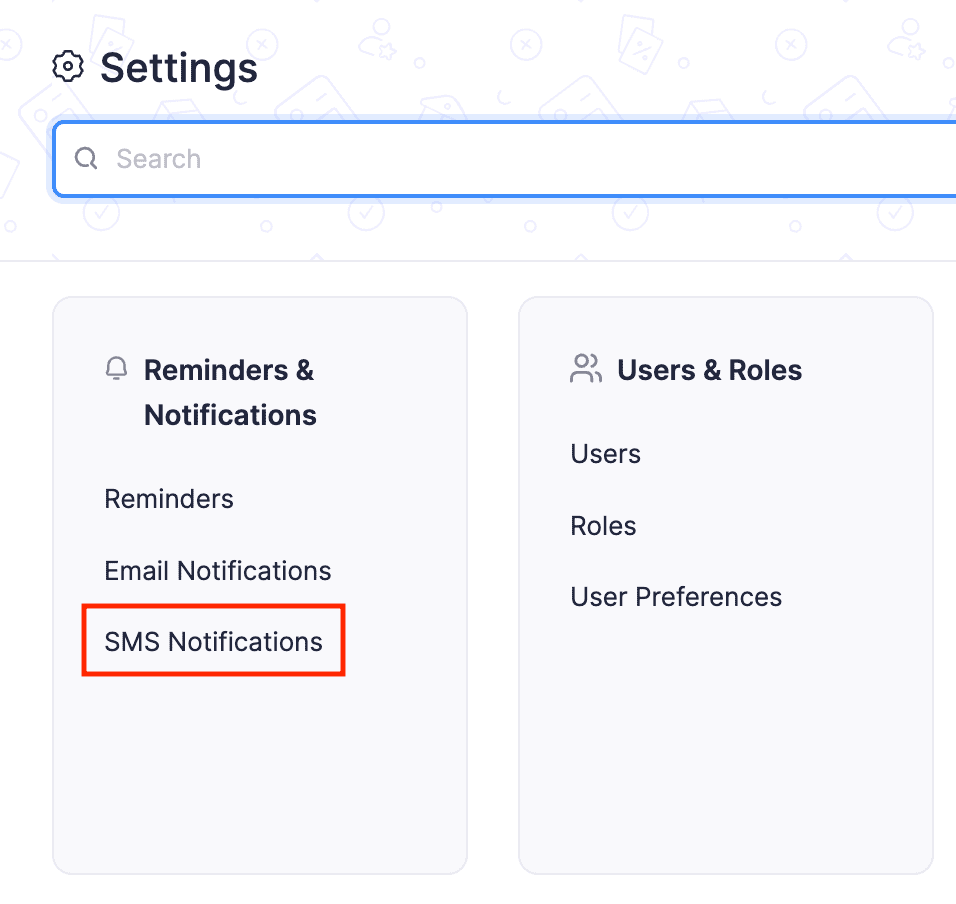Click the Users & Roles section heading

[x=710, y=369]
